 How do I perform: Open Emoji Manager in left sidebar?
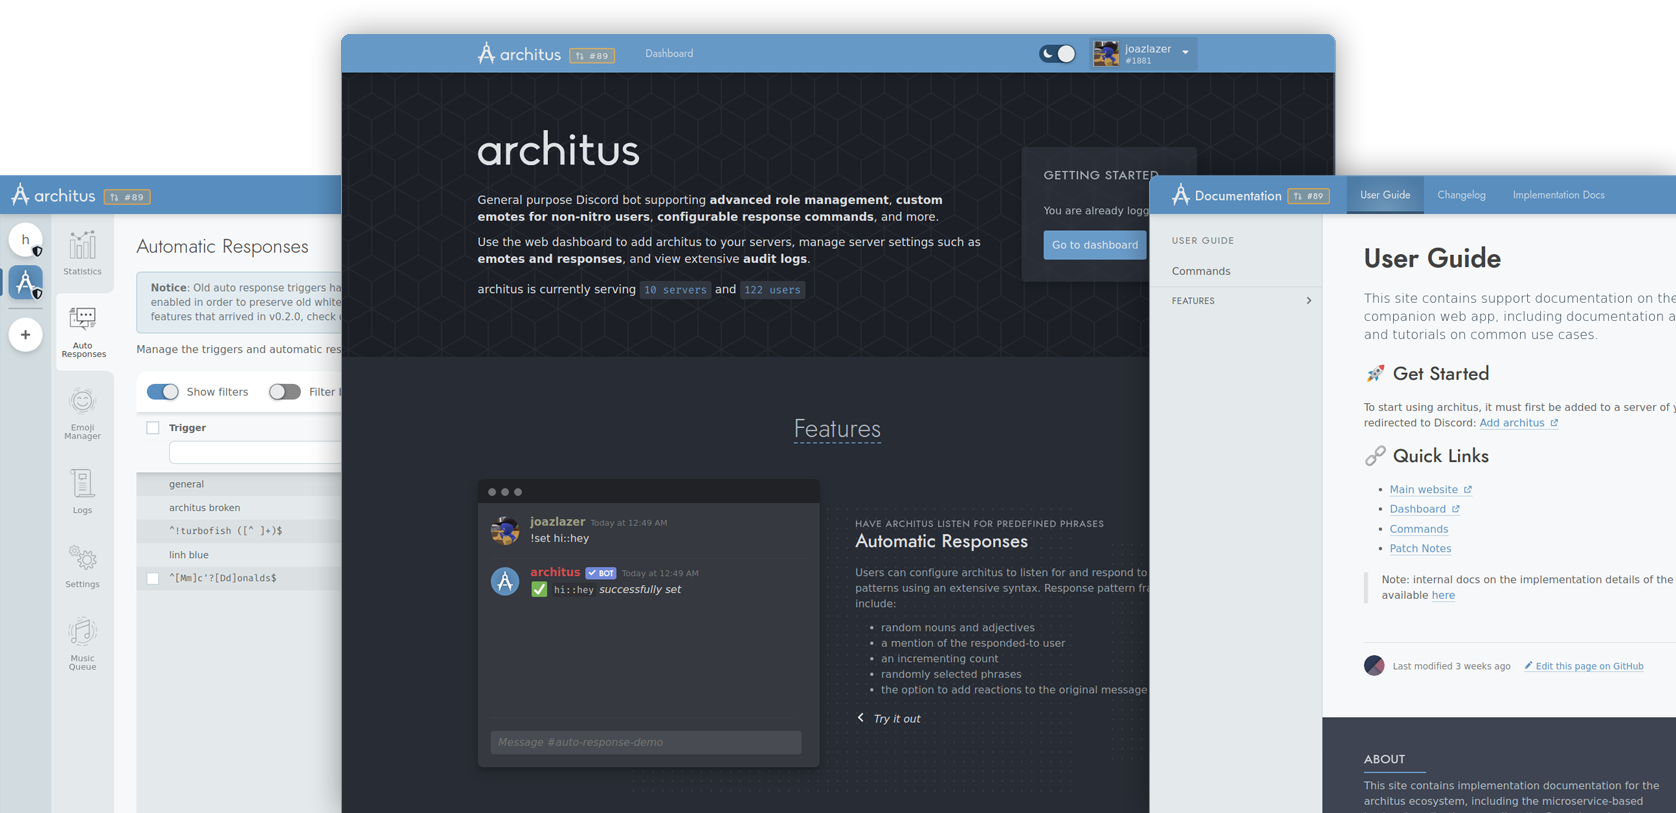(x=82, y=415)
